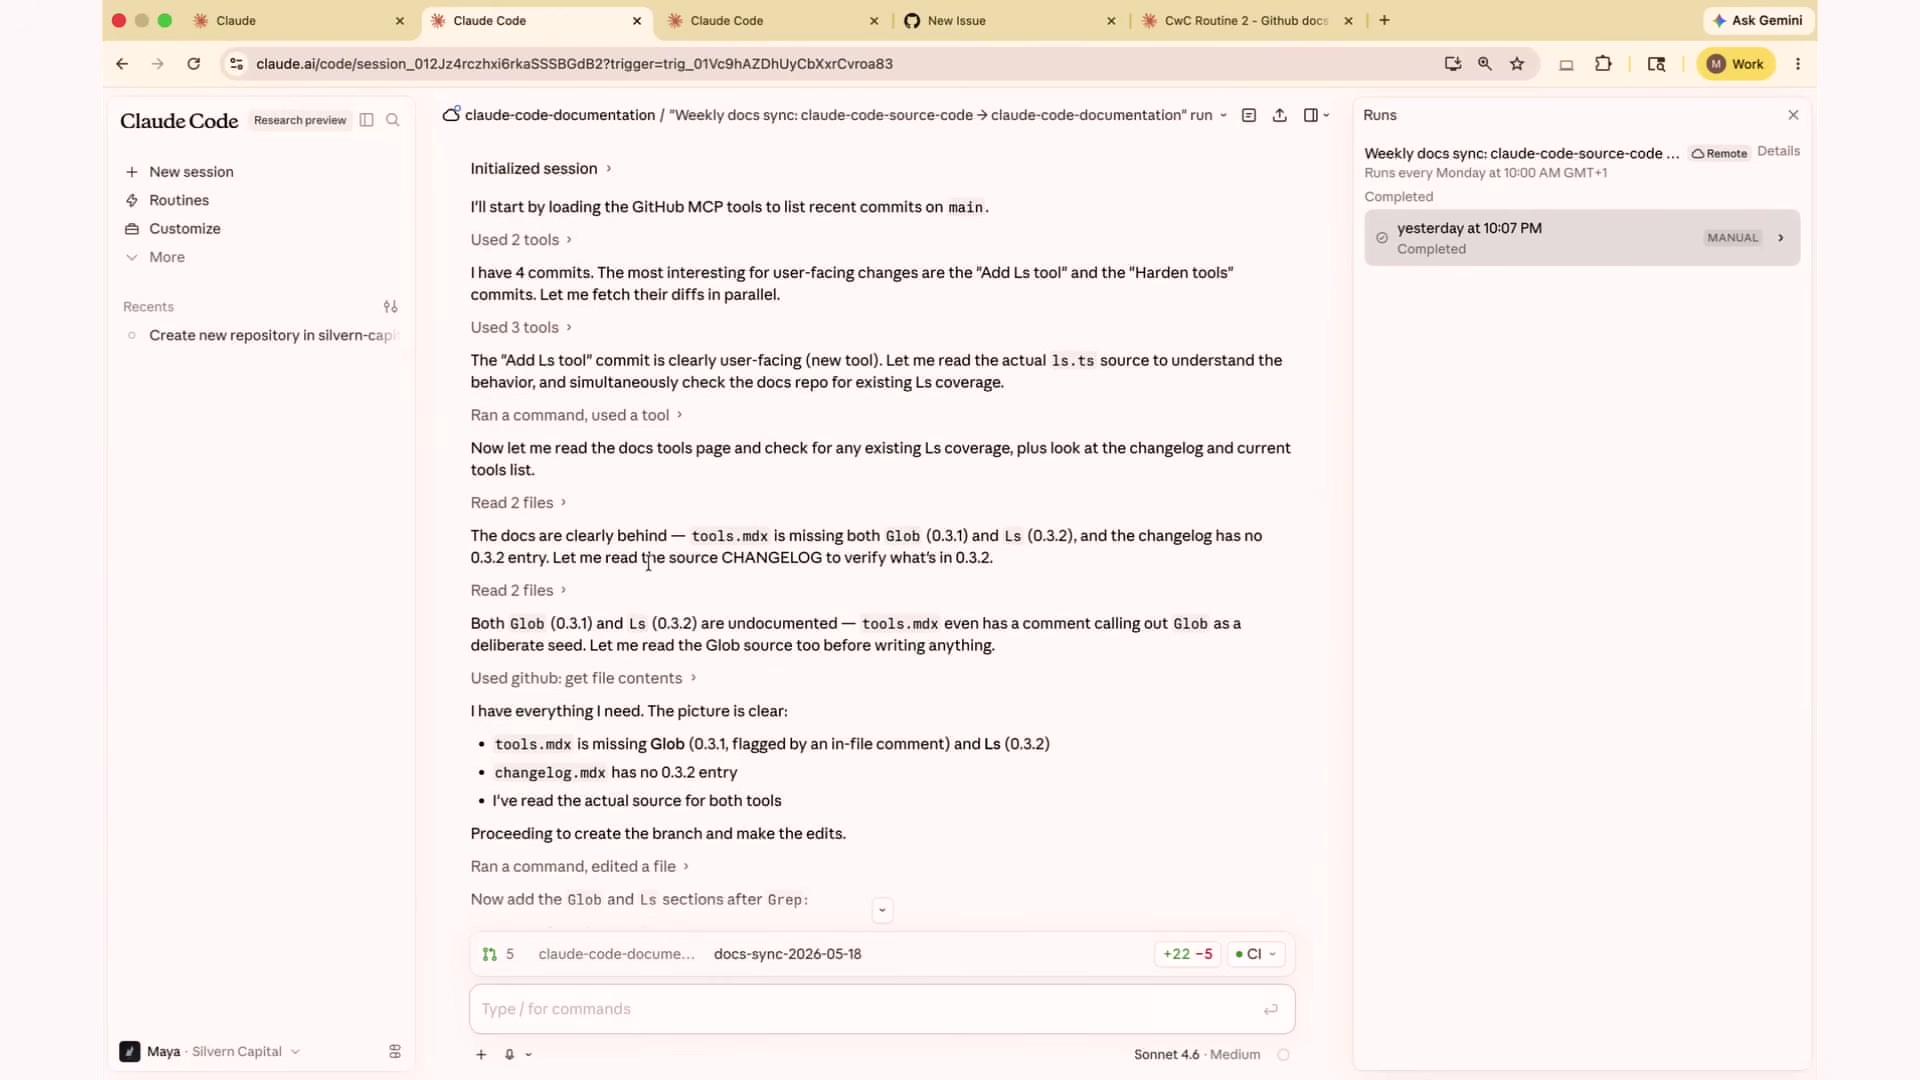The width and height of the screenshot is (1920, 1080).
Task: Switch to the third 'Claude Code' browser tab
Action: click(x=773, y=21)
